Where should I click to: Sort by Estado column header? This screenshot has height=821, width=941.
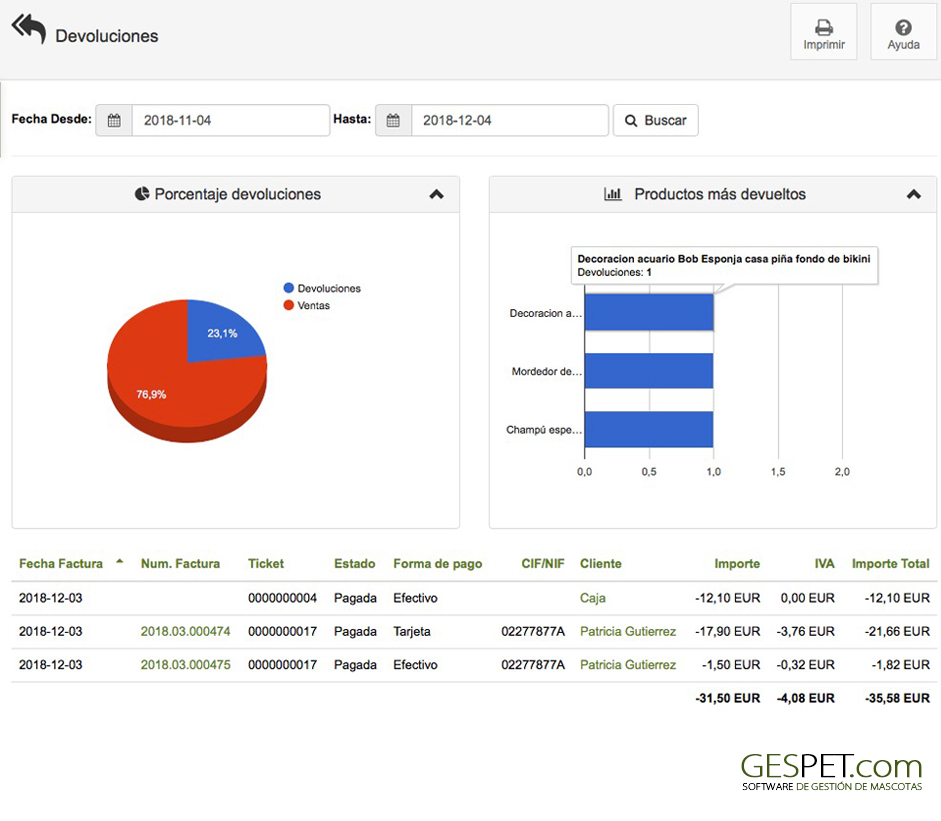coord(355,564)
